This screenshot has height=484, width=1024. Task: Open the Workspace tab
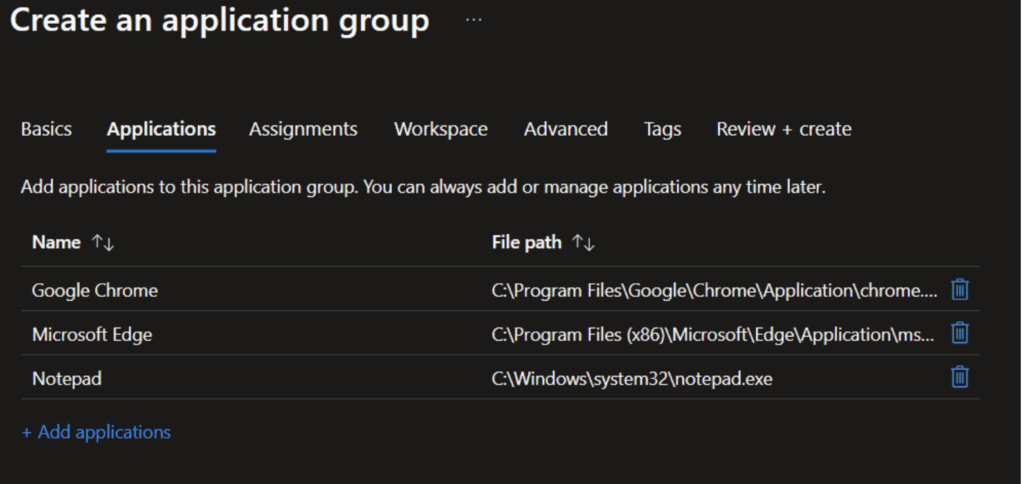tap(440, 129)
